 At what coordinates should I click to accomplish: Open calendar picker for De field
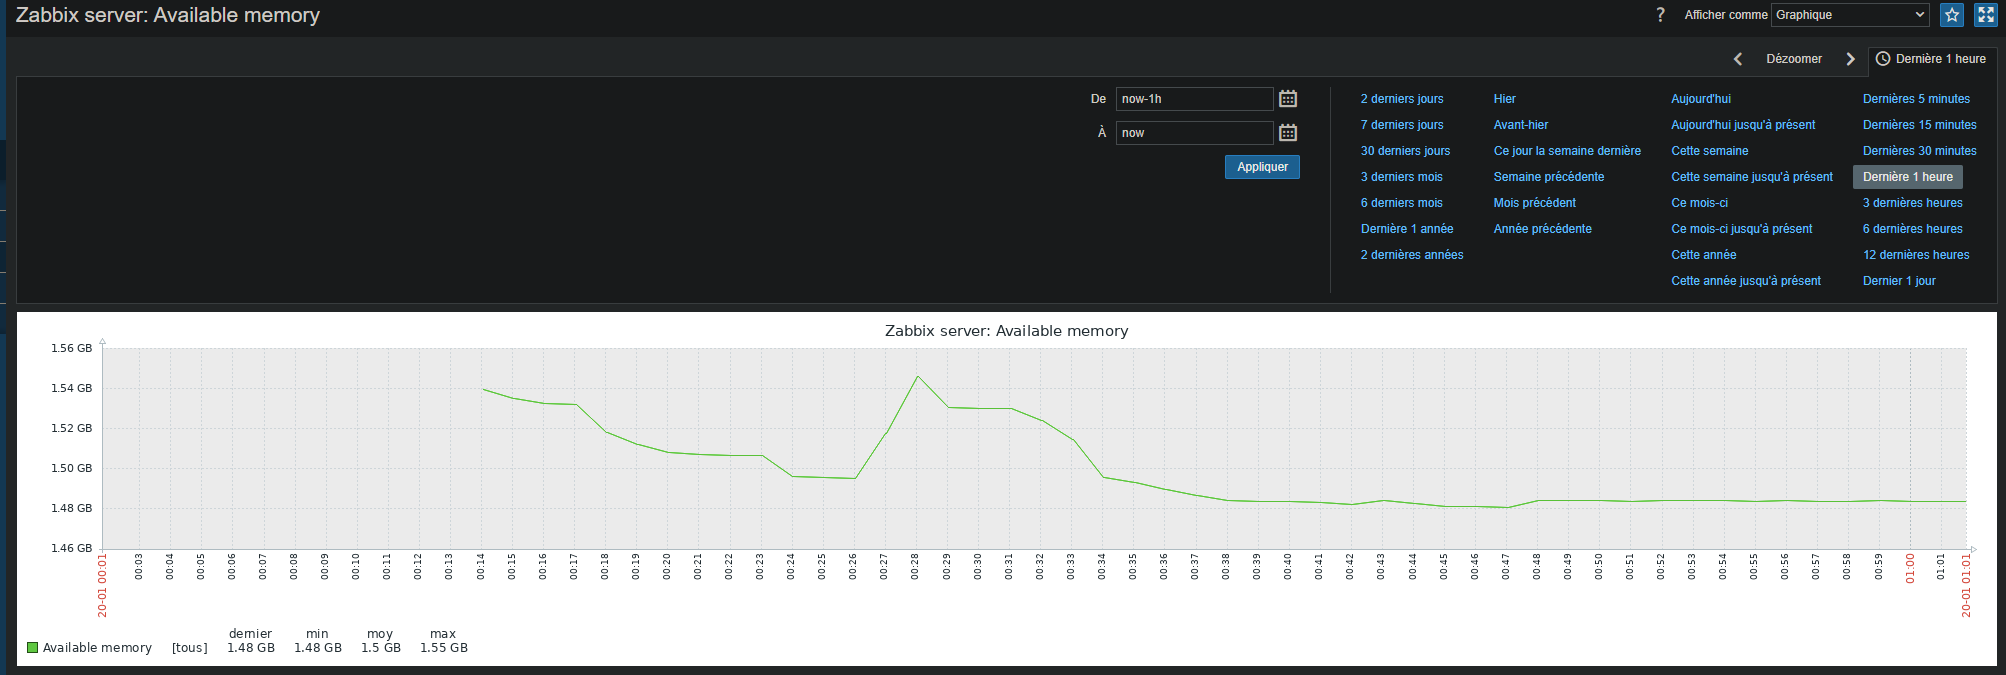(x=1288, y=99)
